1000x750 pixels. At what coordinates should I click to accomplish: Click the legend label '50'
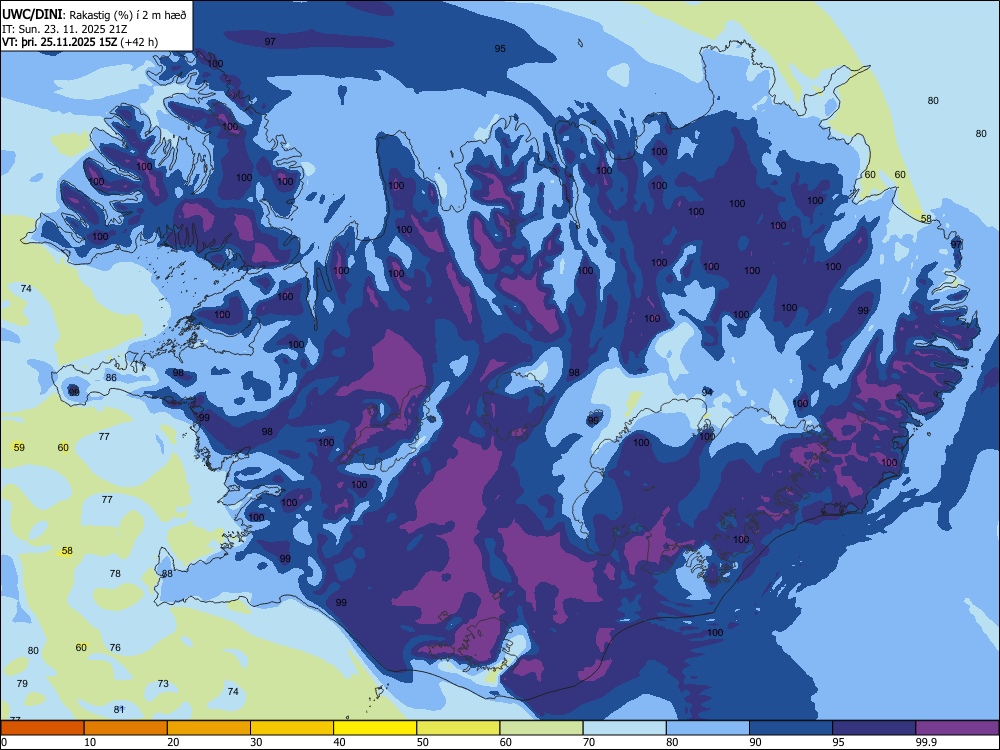coord(423,742)
